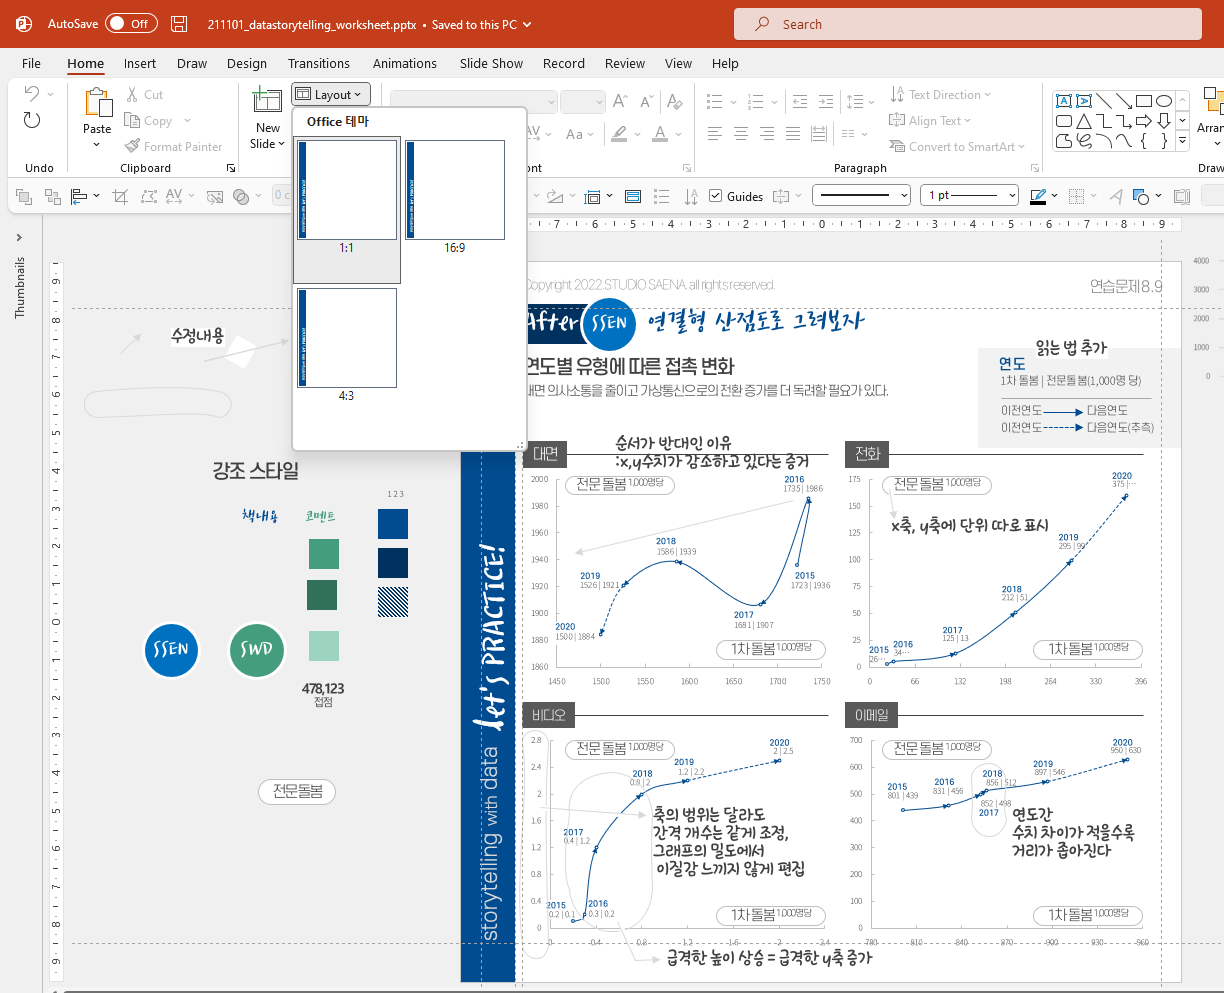Screen dimensions: 1224x993
Task: Switch to the Transitions tab
Action: pos(319,63)
